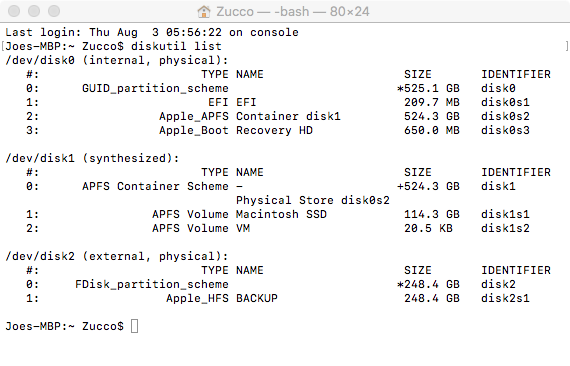Click the 'Container disk1' name text
This screenshot has width=570, height=366.
click(x=288, y=116)
